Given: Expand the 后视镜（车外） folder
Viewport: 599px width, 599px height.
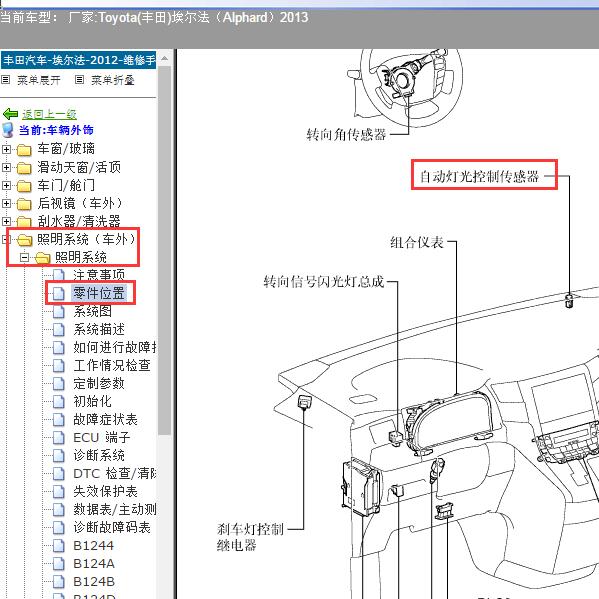Looking at the screenshot, I should point(6,203).
